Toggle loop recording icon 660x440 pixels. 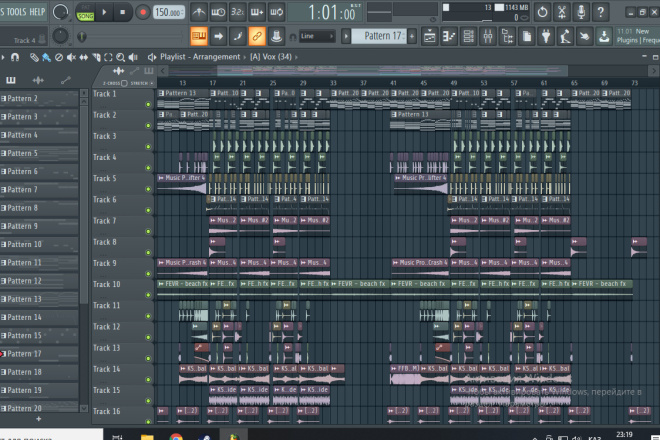[x=276, y=12]
